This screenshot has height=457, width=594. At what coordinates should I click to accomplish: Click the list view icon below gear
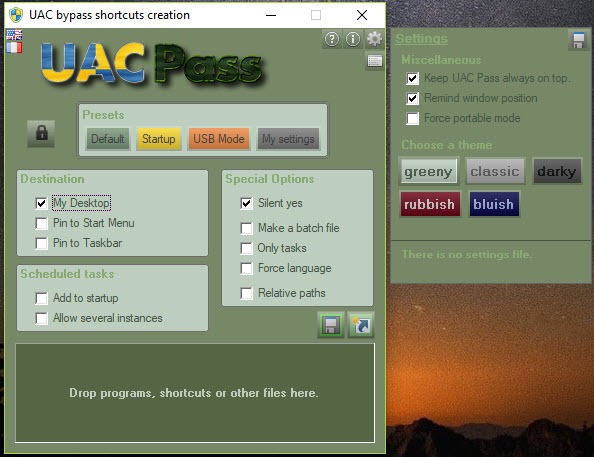tap(375, 61)
